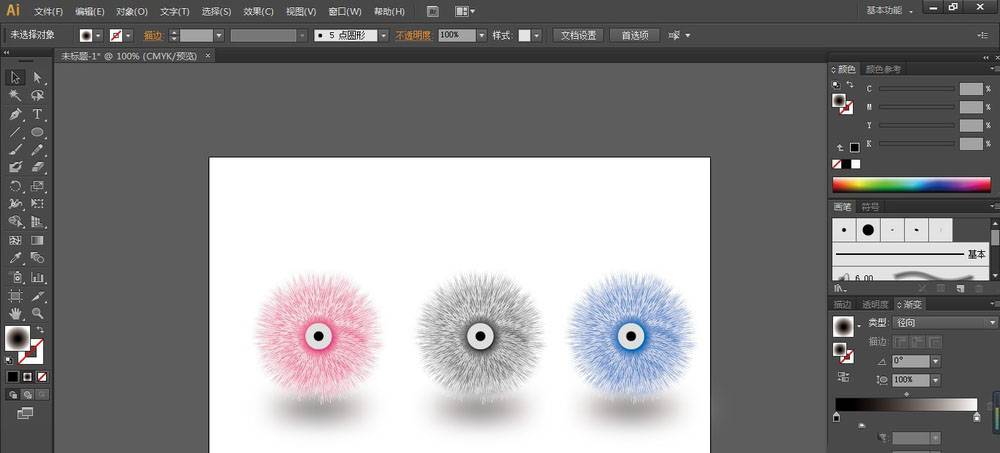Select the Magic Wand tool
Screen dimensions: 1000x453
pyautogui.click(x=16, y=95)
